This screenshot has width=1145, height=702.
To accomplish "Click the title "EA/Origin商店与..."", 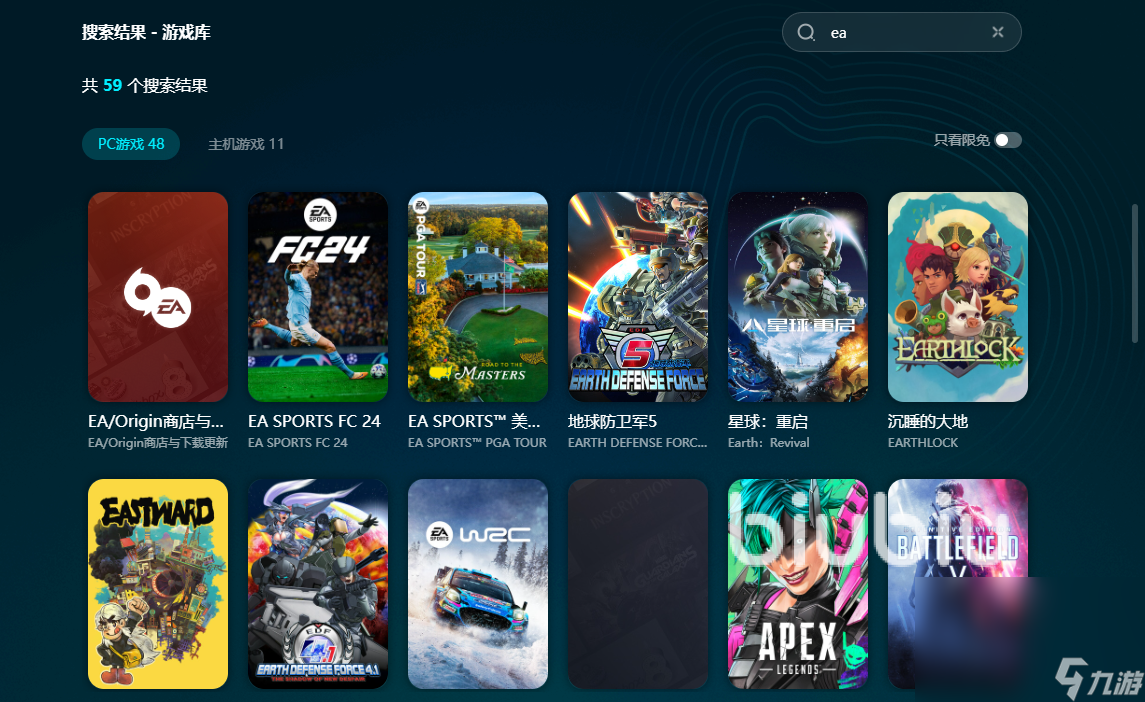I will (x=156, y=421).
